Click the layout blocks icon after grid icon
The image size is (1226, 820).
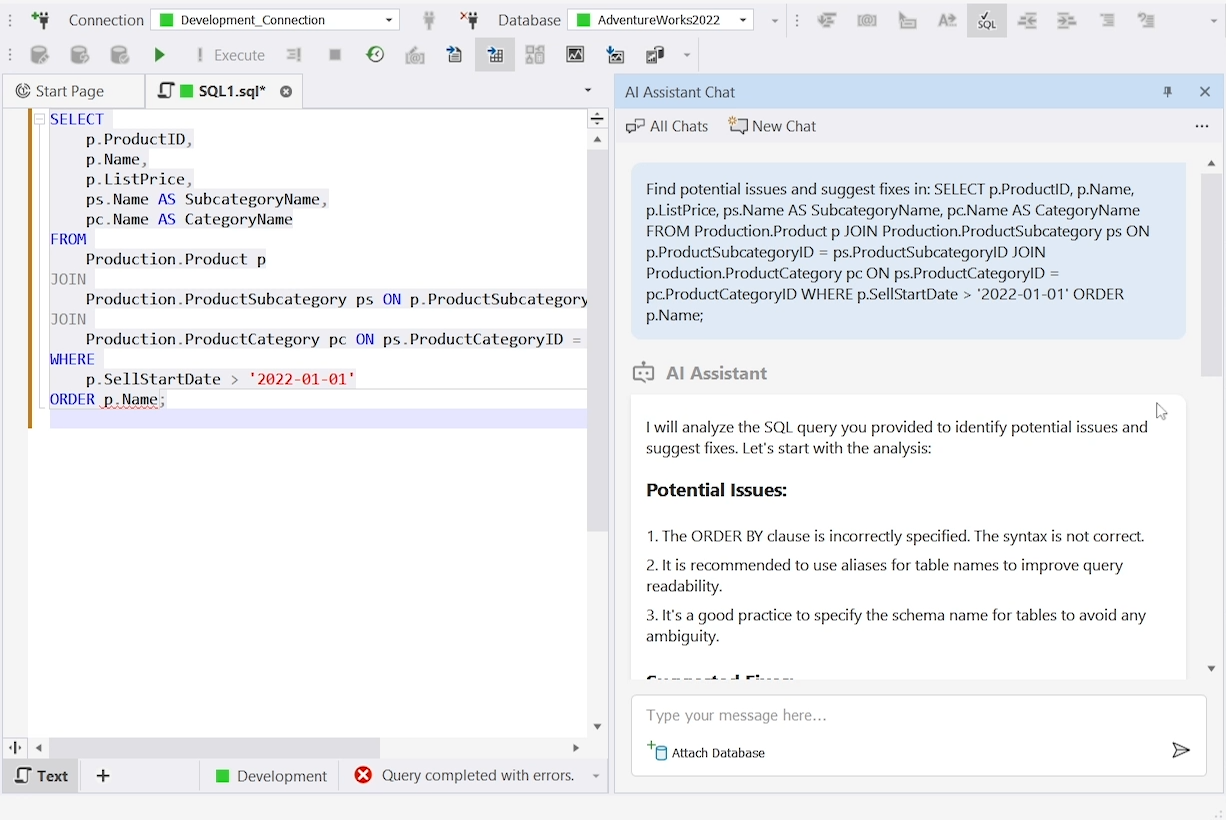click(x=535, y=55)
